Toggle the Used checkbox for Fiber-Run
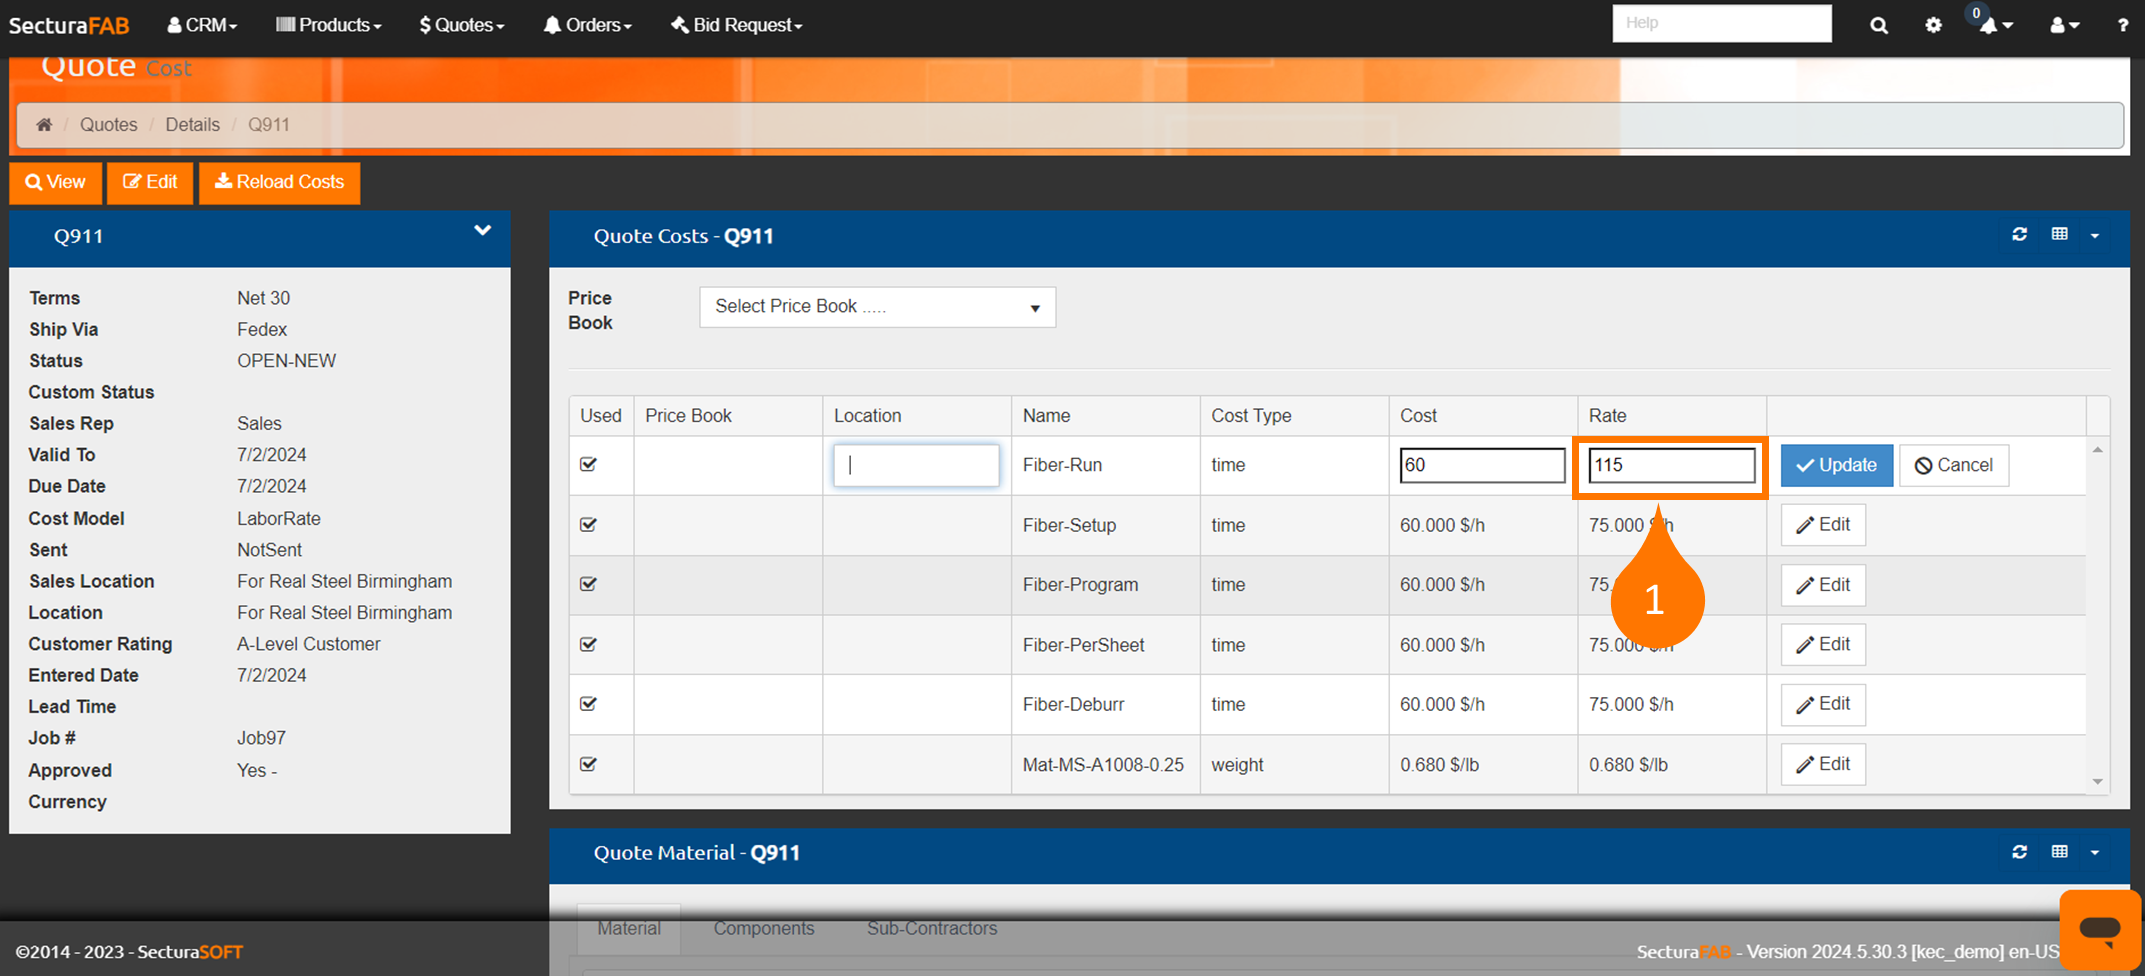 click(x=589, y=465)
